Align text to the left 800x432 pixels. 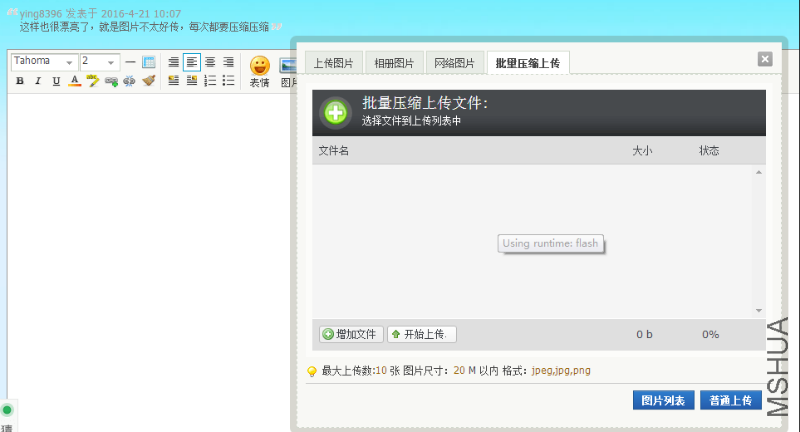192,62
